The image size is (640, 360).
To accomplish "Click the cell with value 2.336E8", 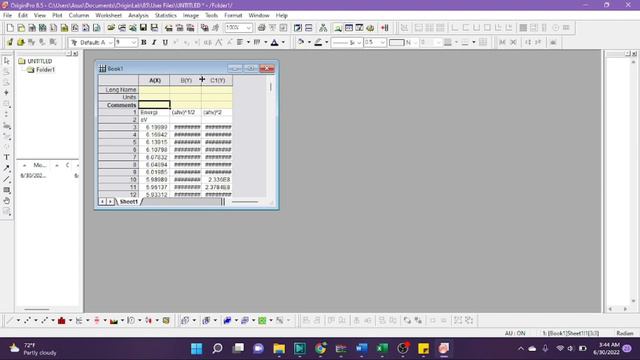I will [217, 180].
